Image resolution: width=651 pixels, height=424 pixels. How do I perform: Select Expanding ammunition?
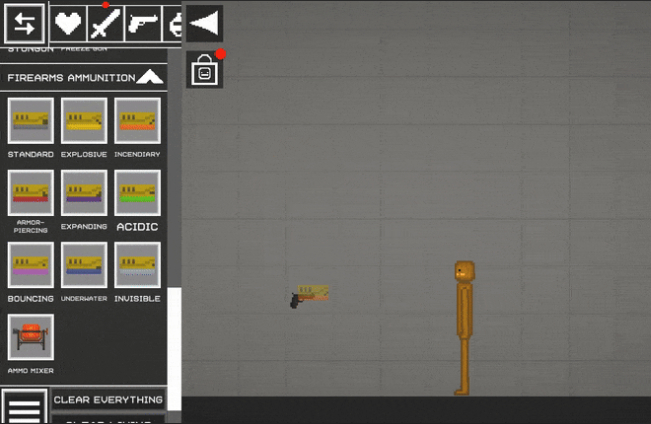(x=84, y=193)
